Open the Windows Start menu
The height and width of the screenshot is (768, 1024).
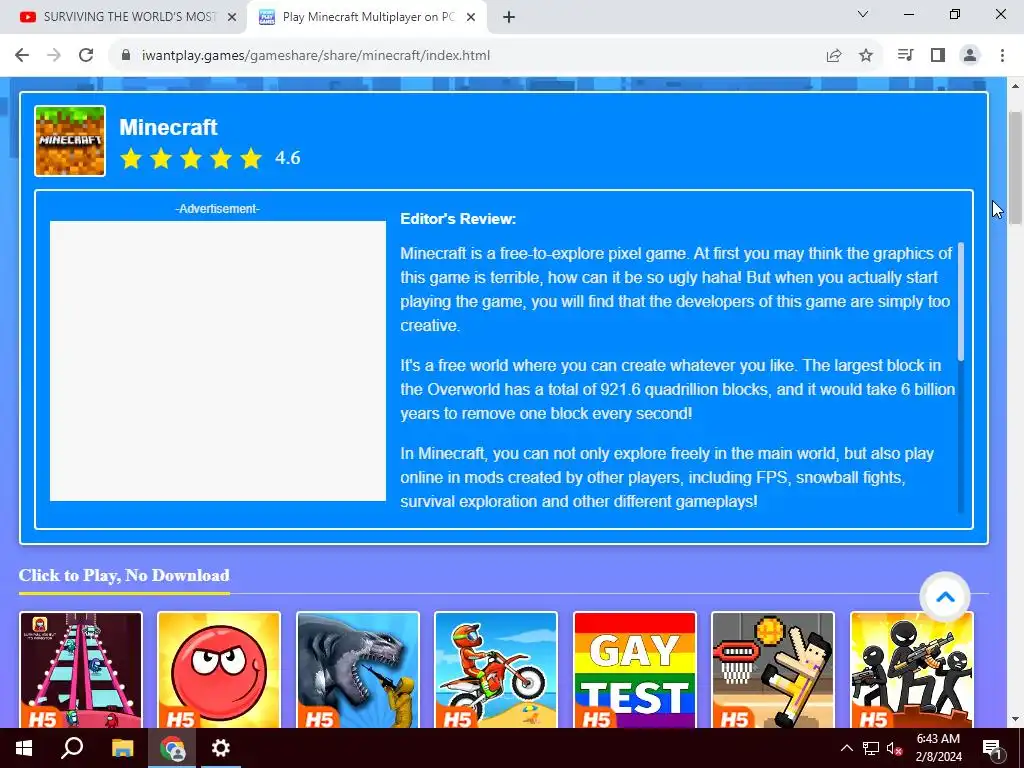pos(24,748)
